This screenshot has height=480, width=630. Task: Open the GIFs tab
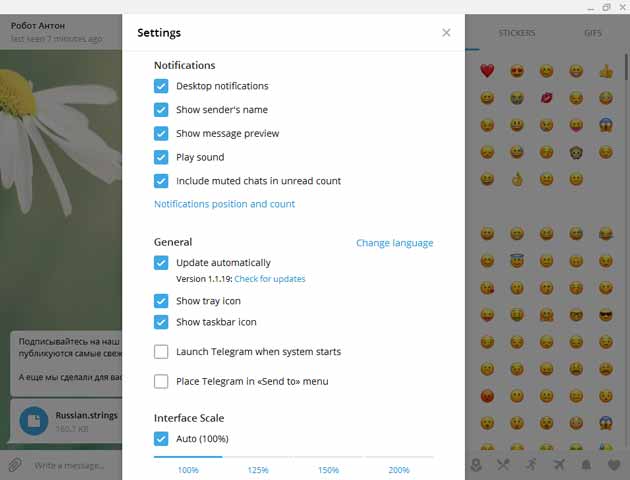[x=593, y=33]
